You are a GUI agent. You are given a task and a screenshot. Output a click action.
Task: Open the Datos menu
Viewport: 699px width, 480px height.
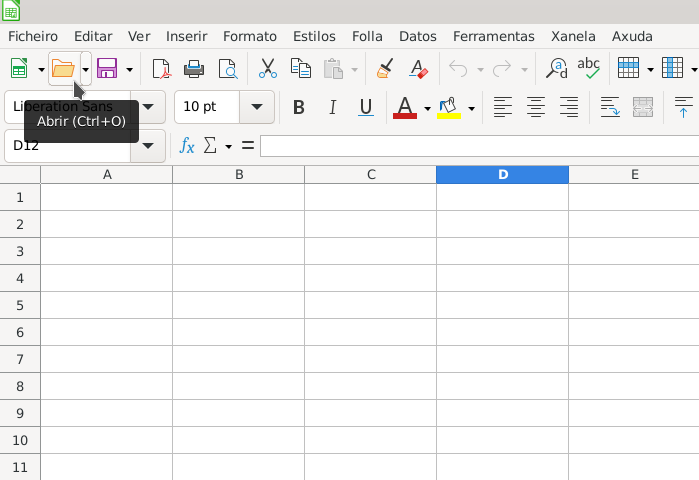418,36
